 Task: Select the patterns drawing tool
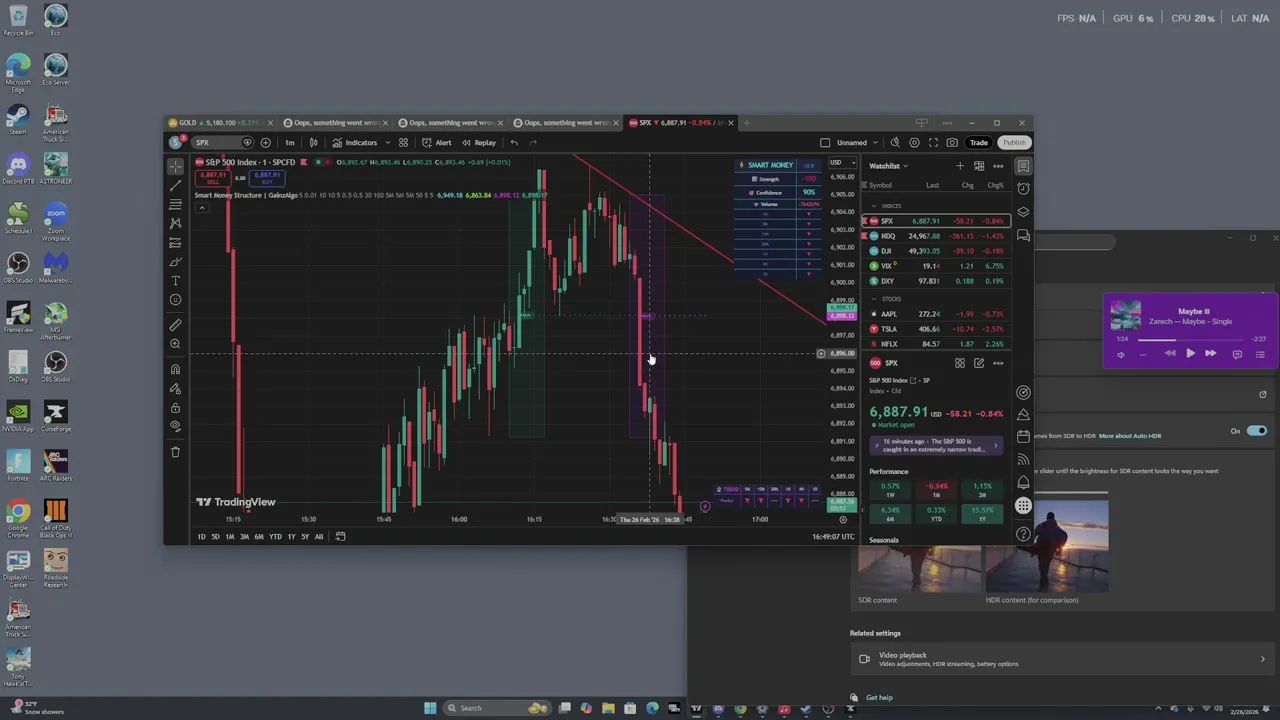[x=176, y=223]
